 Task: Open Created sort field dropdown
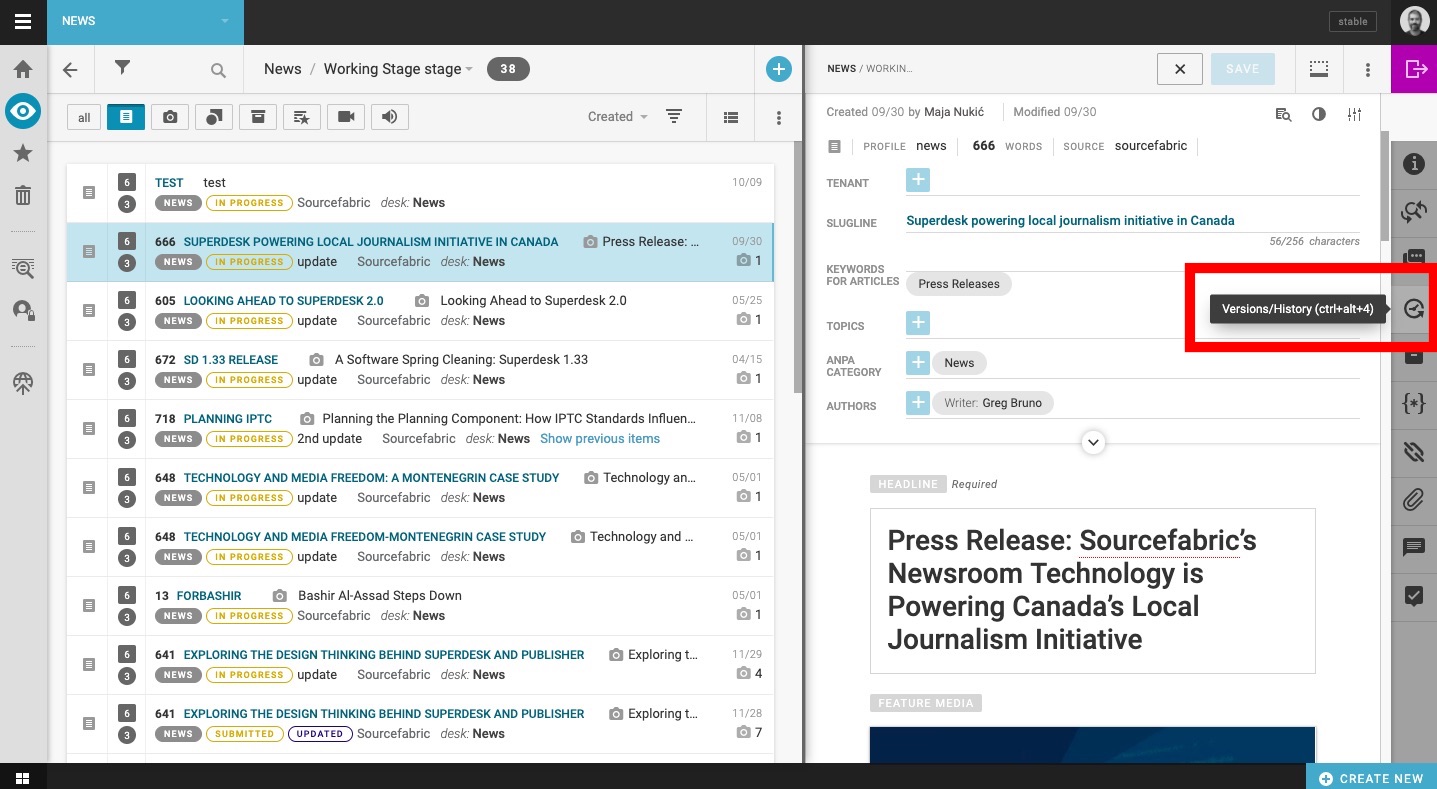(618, 117)
